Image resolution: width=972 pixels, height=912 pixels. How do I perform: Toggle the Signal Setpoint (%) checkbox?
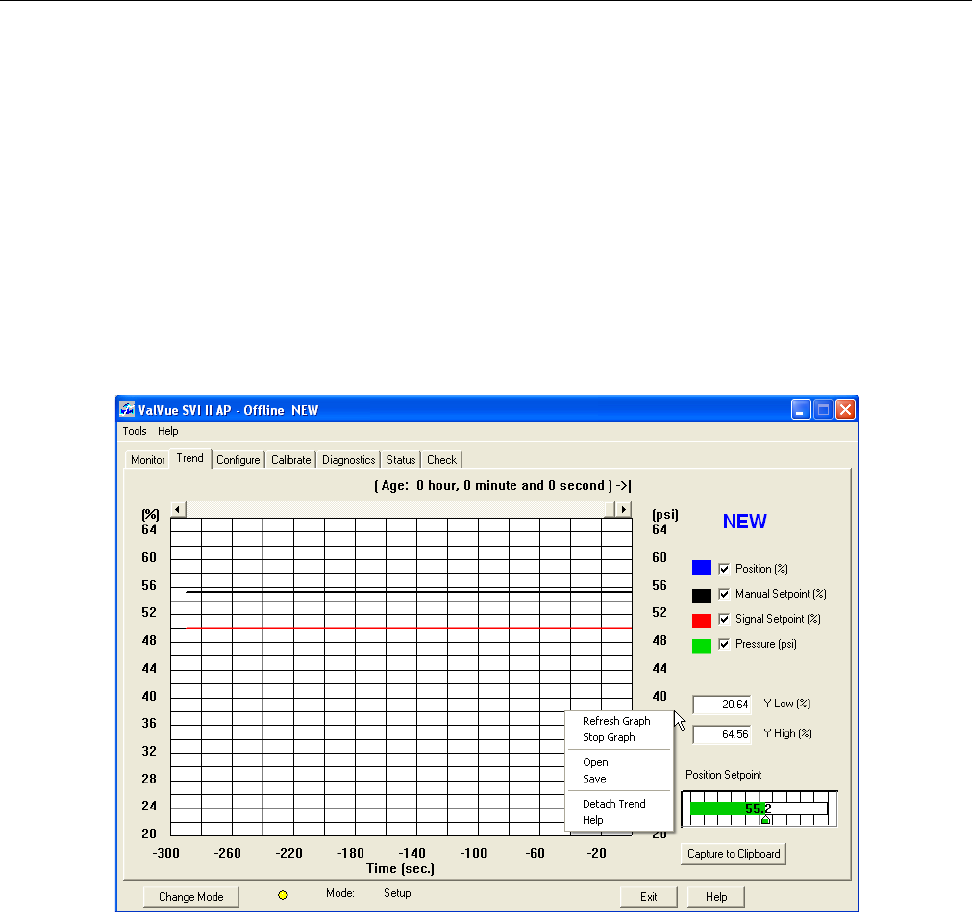pyautogui.click(x=724, y=619)
